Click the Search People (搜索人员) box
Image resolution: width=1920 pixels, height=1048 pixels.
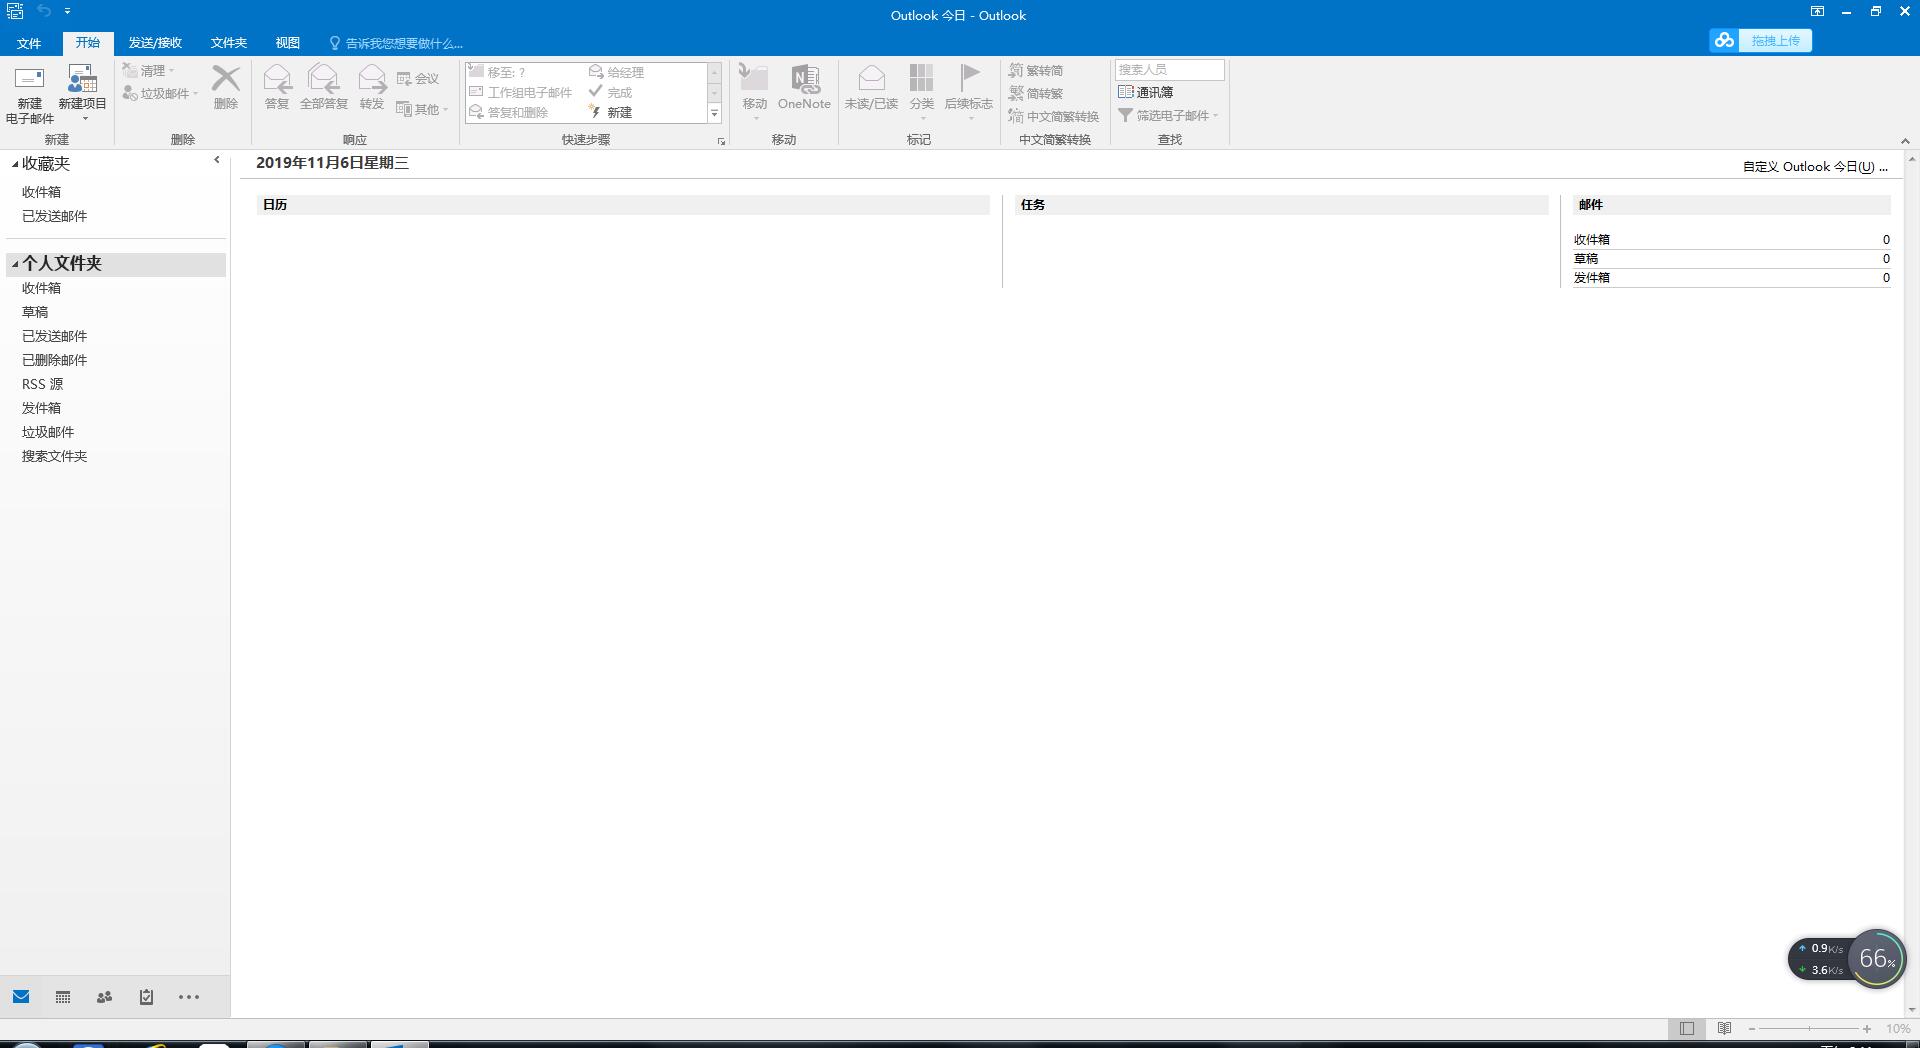click(1169, 70)
